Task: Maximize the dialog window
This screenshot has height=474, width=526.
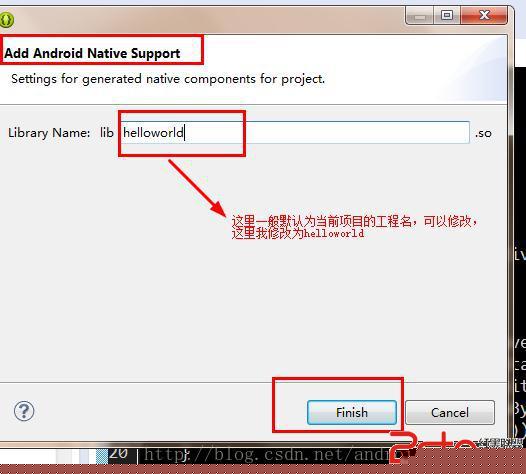Action: click(447, 15)
